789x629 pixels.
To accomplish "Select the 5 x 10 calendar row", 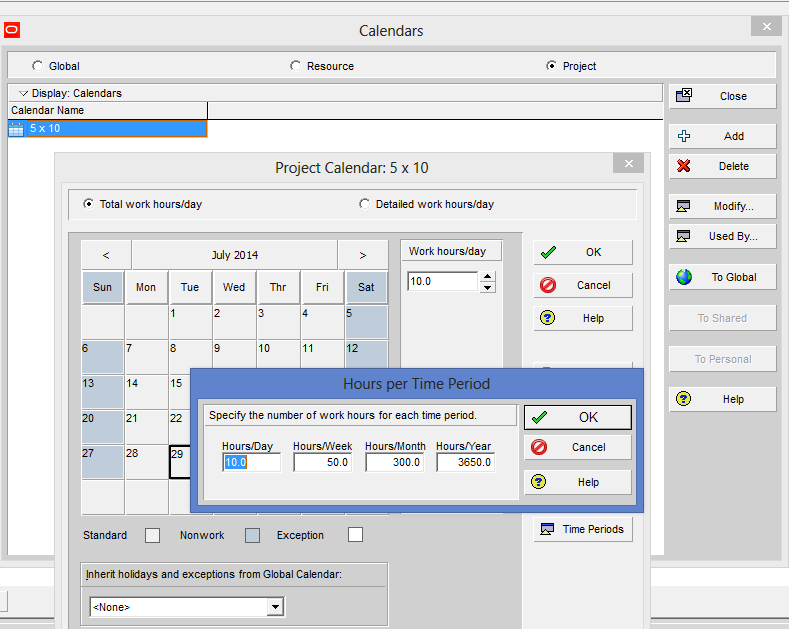I will tap(106, 128).
